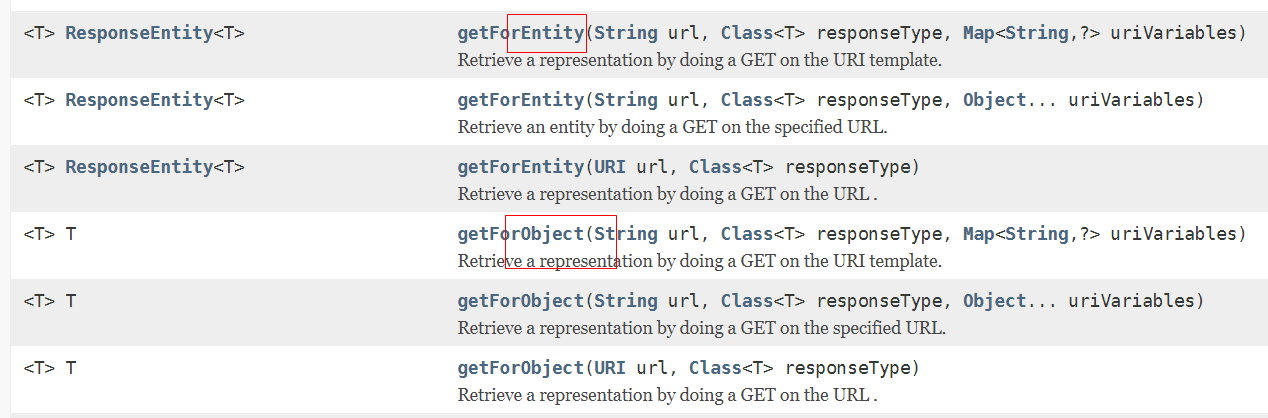
Task: Click ResponseEntity return type in second row
Action: [139, 100]
